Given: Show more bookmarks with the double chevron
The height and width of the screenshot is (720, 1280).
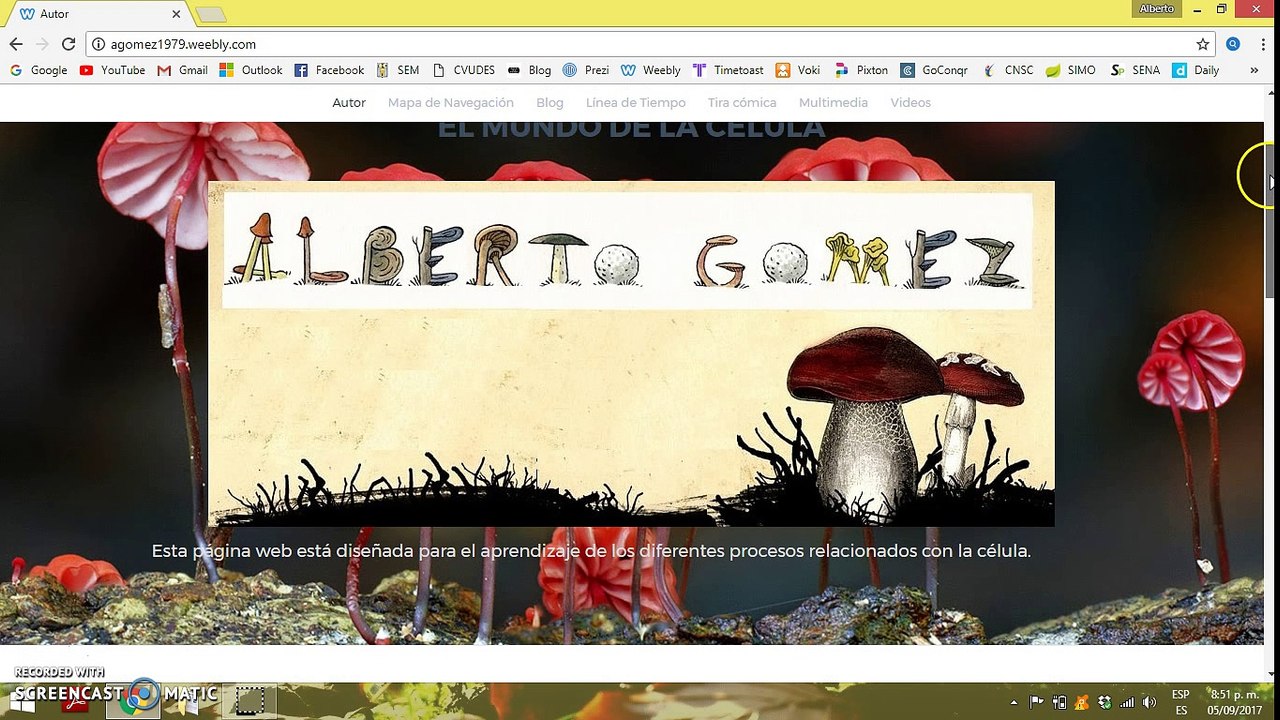Looking at the screenshot, I should click(x=1254, y=70).
